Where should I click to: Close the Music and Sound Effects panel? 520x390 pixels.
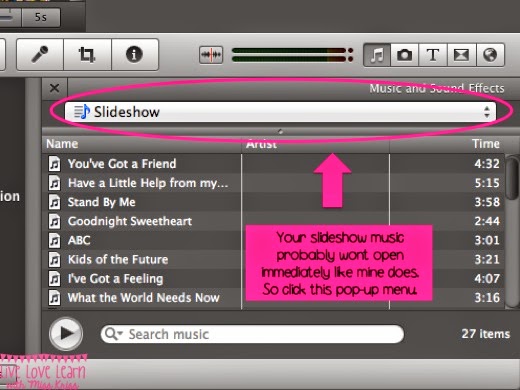(x=54, y=88)
